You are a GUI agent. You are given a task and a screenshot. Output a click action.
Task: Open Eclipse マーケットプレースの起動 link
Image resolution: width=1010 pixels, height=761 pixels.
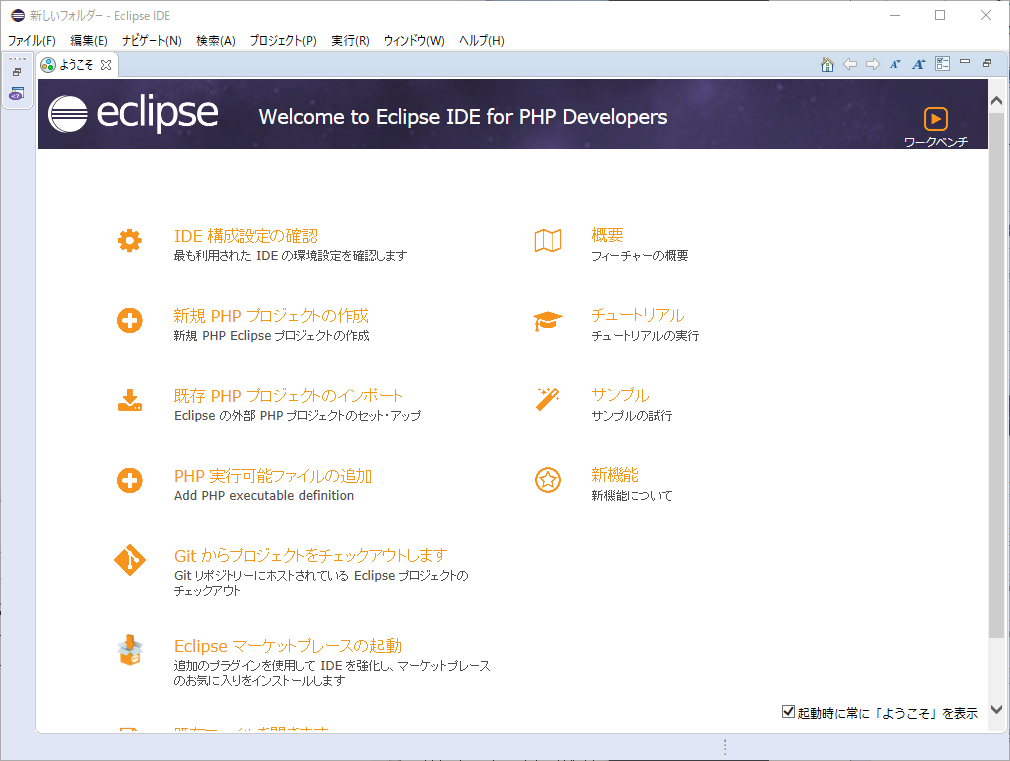pos(288,646)
